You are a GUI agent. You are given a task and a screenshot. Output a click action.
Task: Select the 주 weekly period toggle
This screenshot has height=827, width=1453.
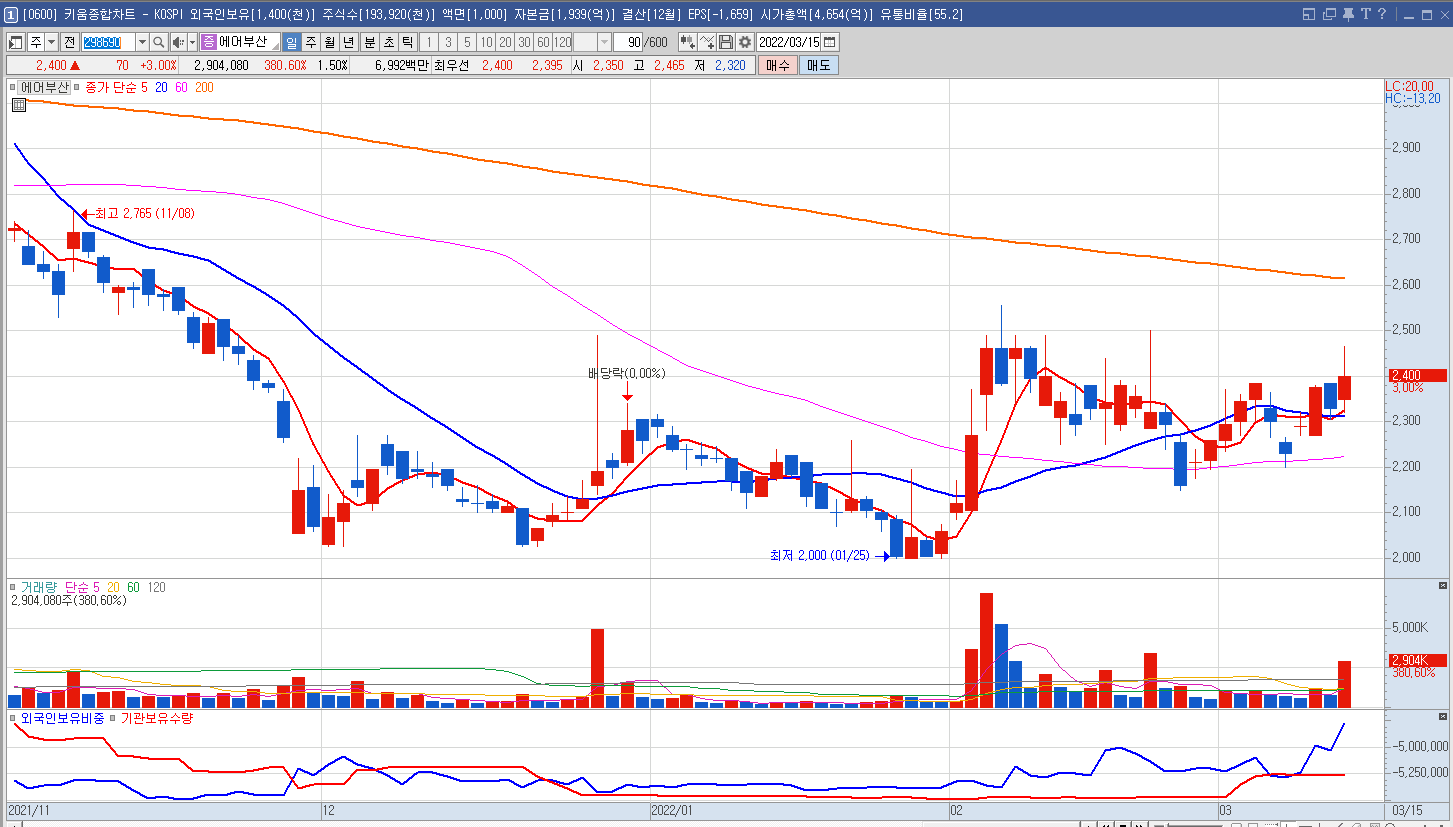[x=311, y=42]
